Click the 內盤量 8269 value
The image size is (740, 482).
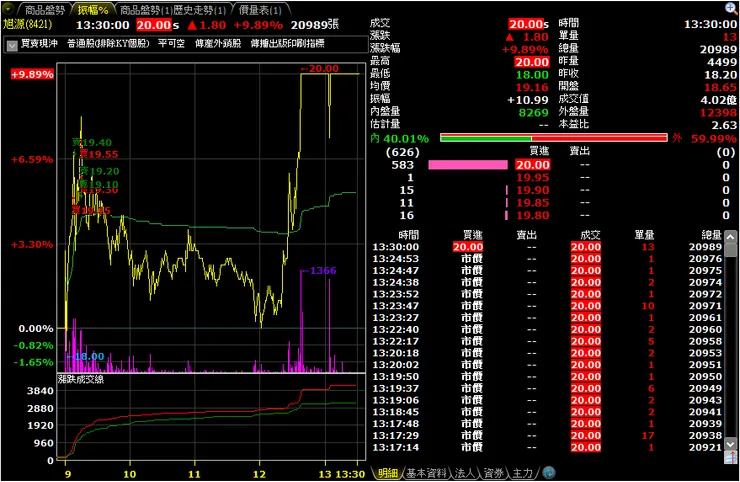(533, 112)
